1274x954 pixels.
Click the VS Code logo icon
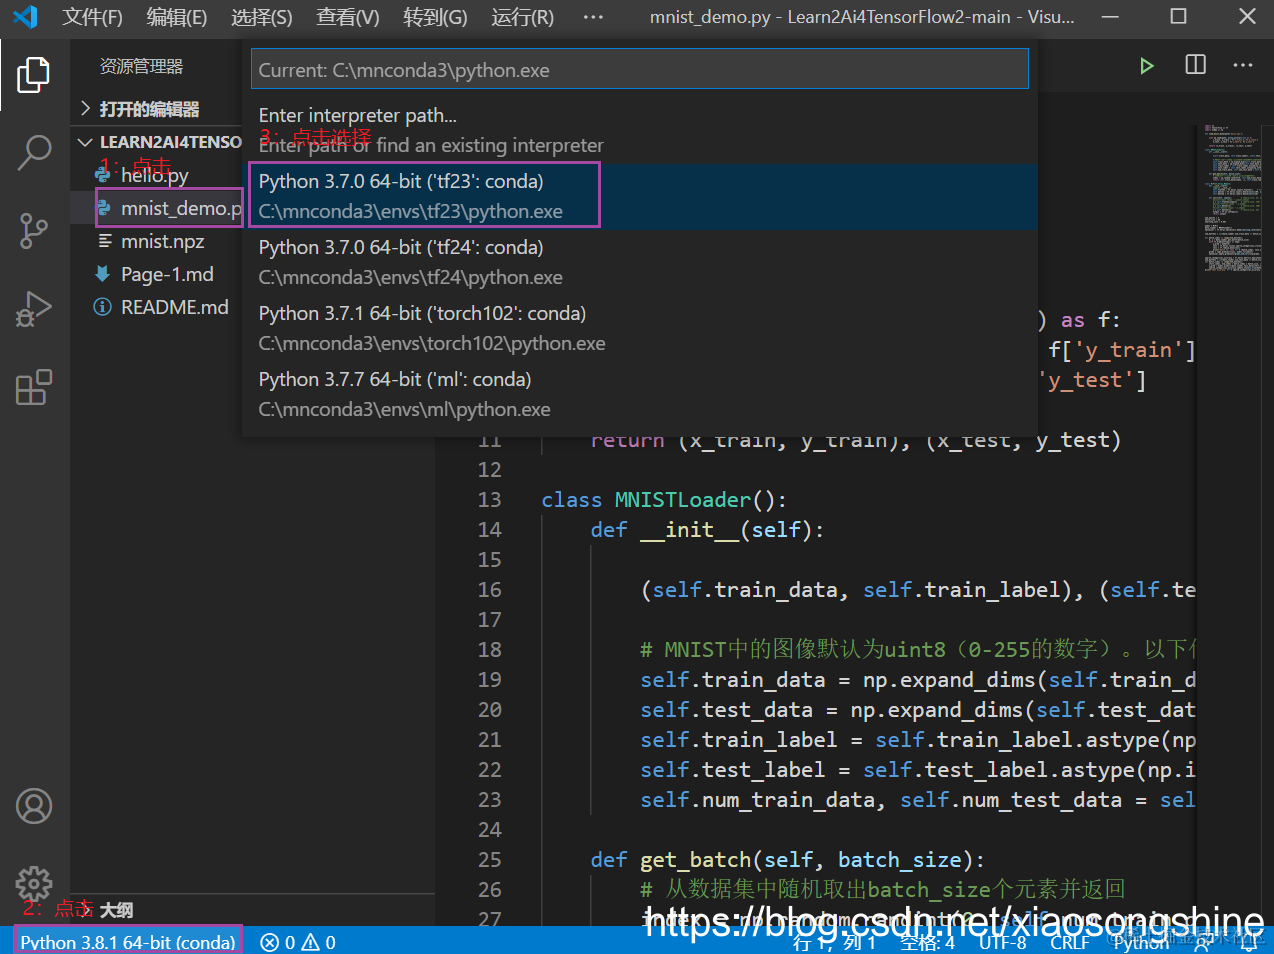click(x=25, y=17)
